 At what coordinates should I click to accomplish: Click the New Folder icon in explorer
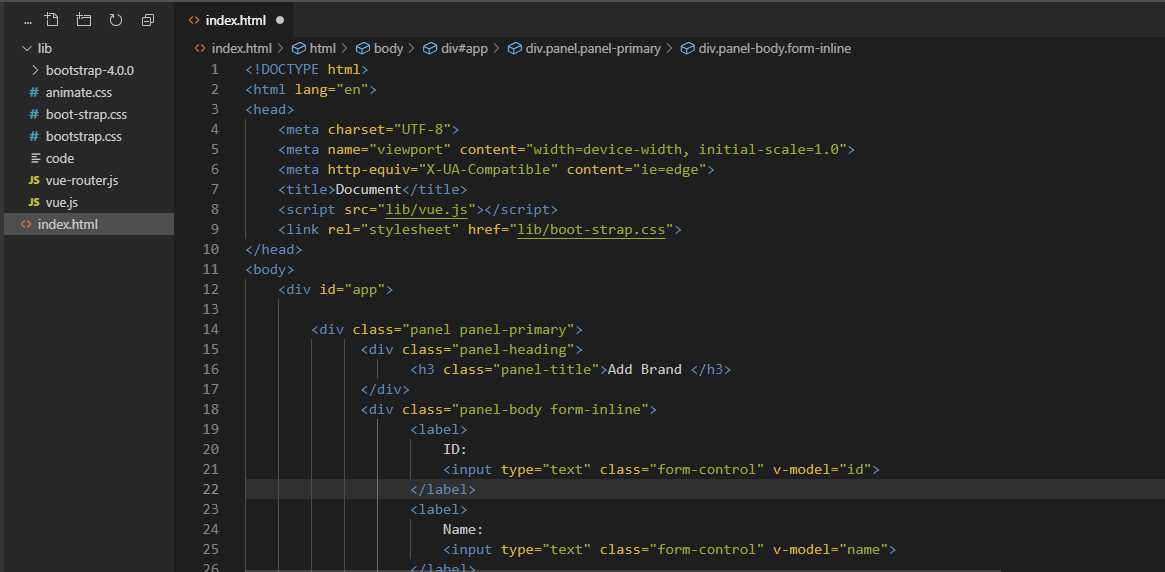click(x=83, y=20)
